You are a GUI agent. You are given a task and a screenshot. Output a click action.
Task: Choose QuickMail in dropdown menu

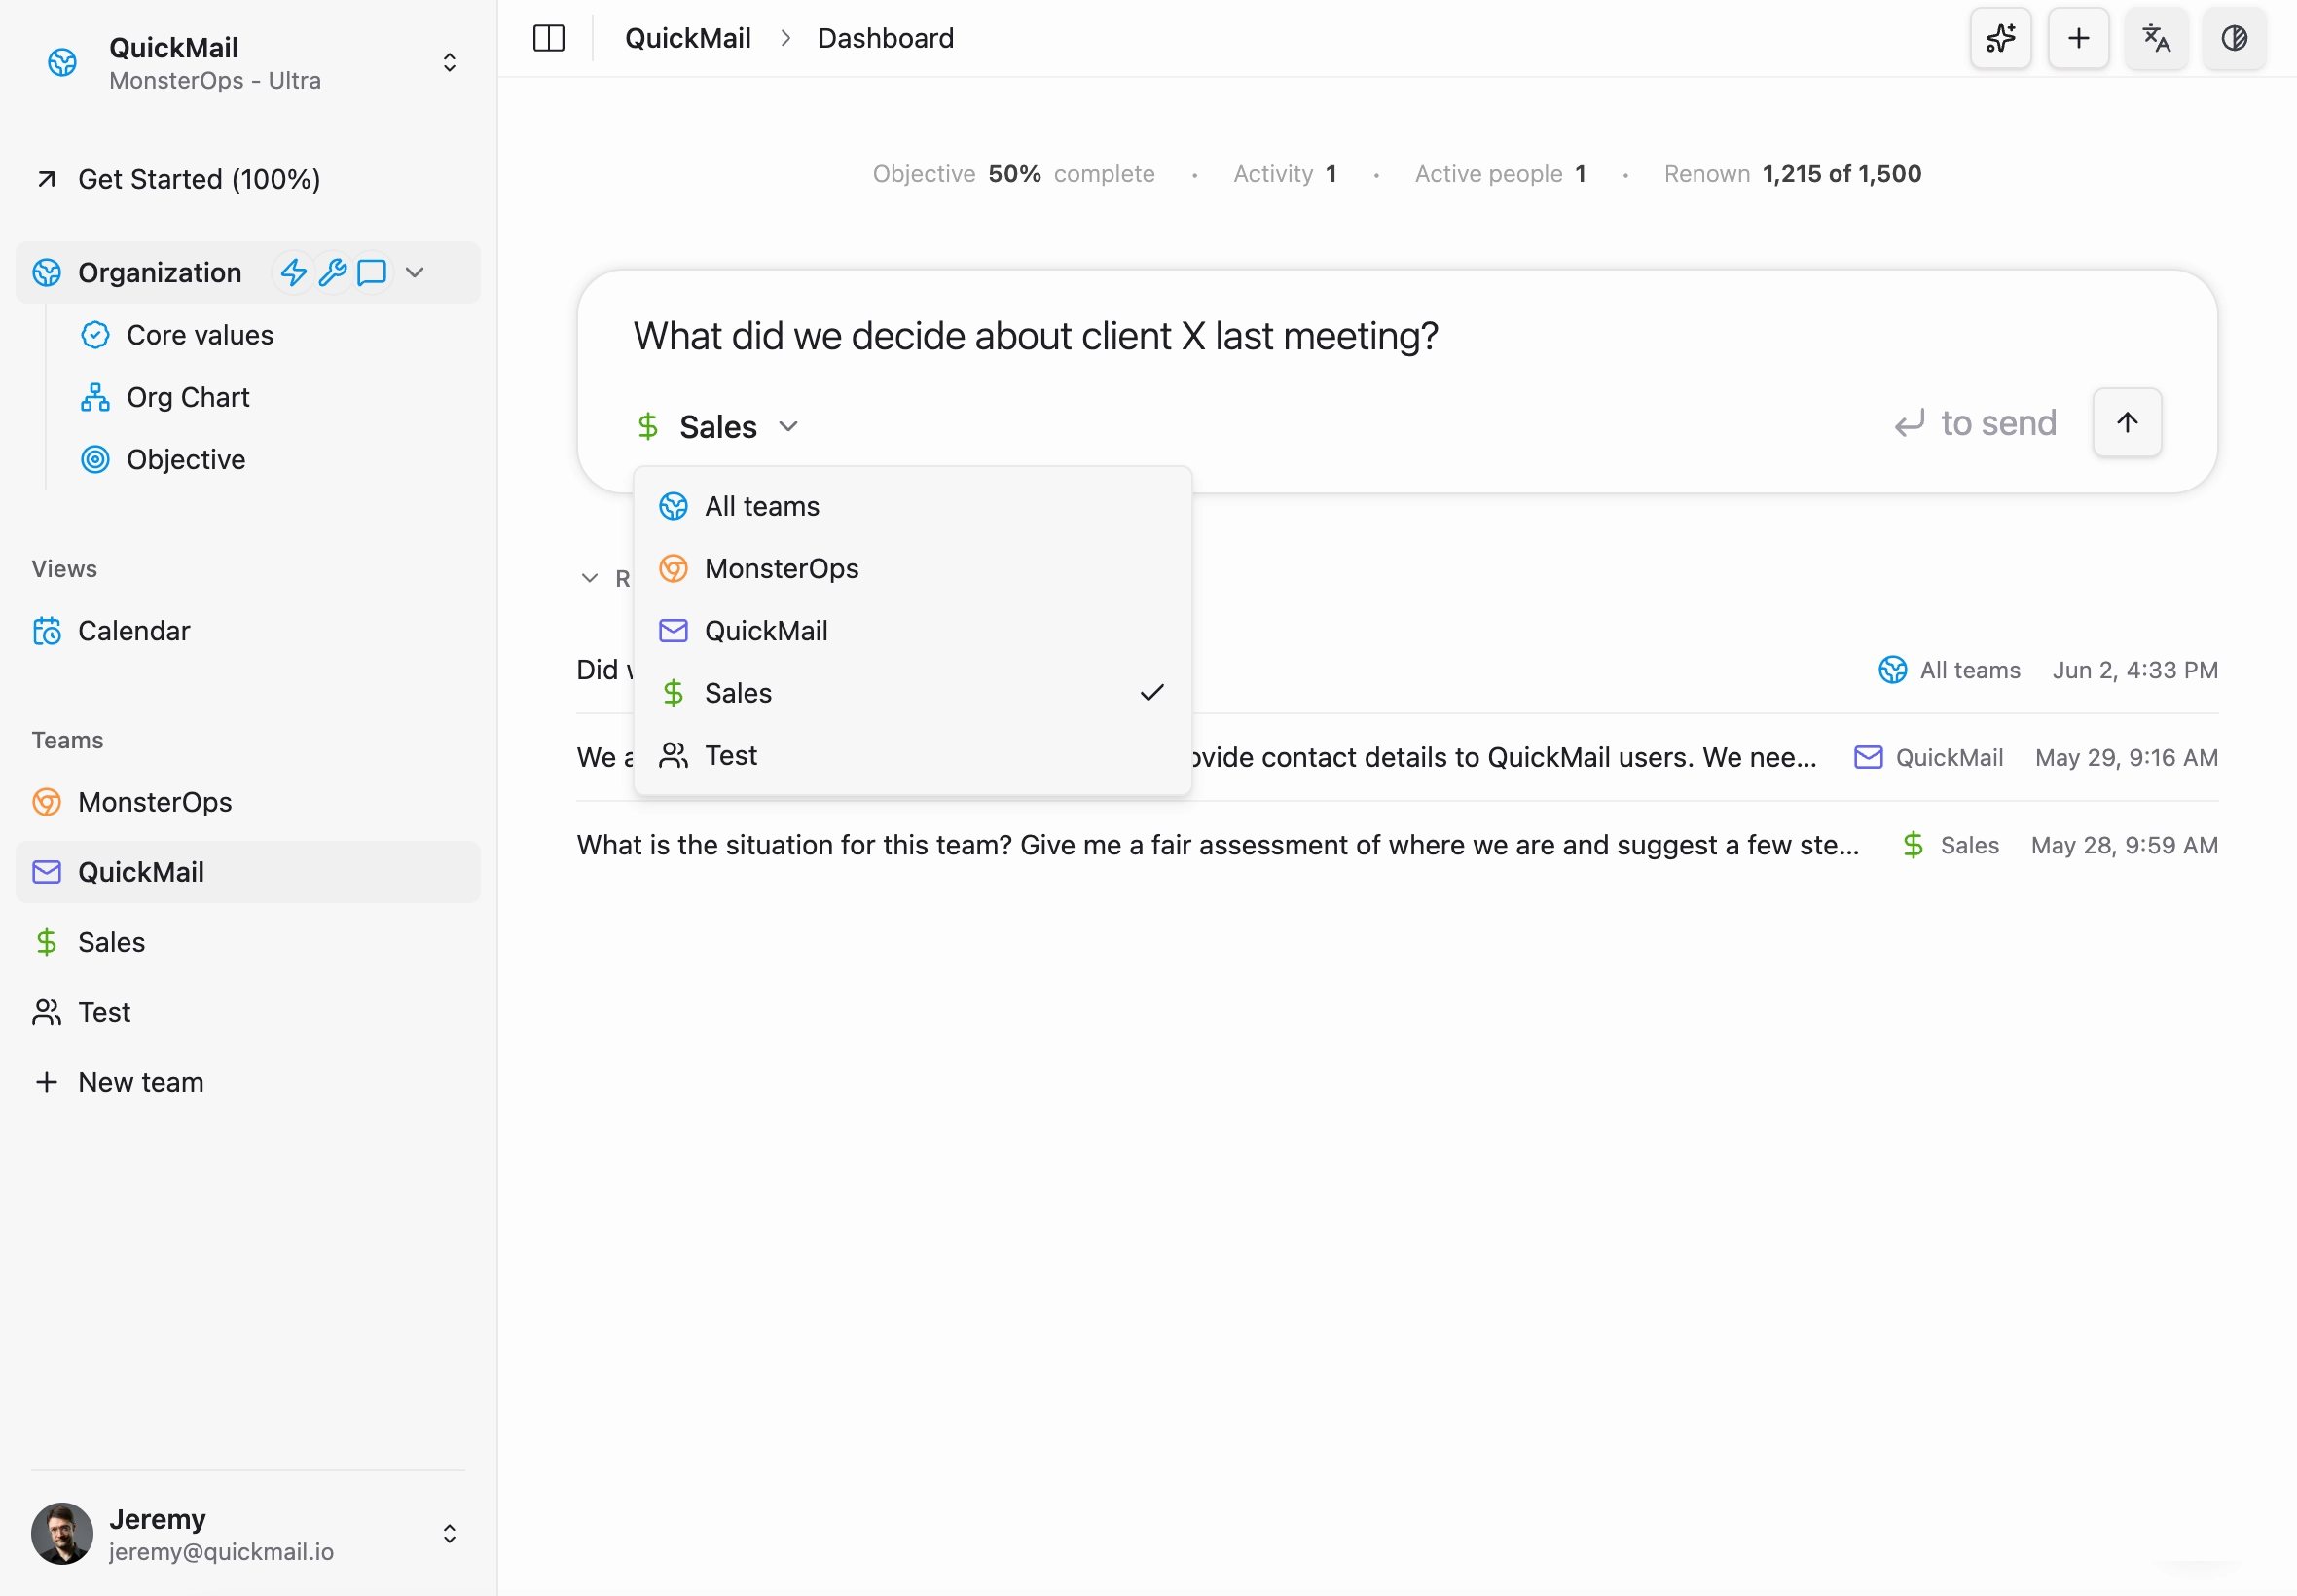pos(912,631)
